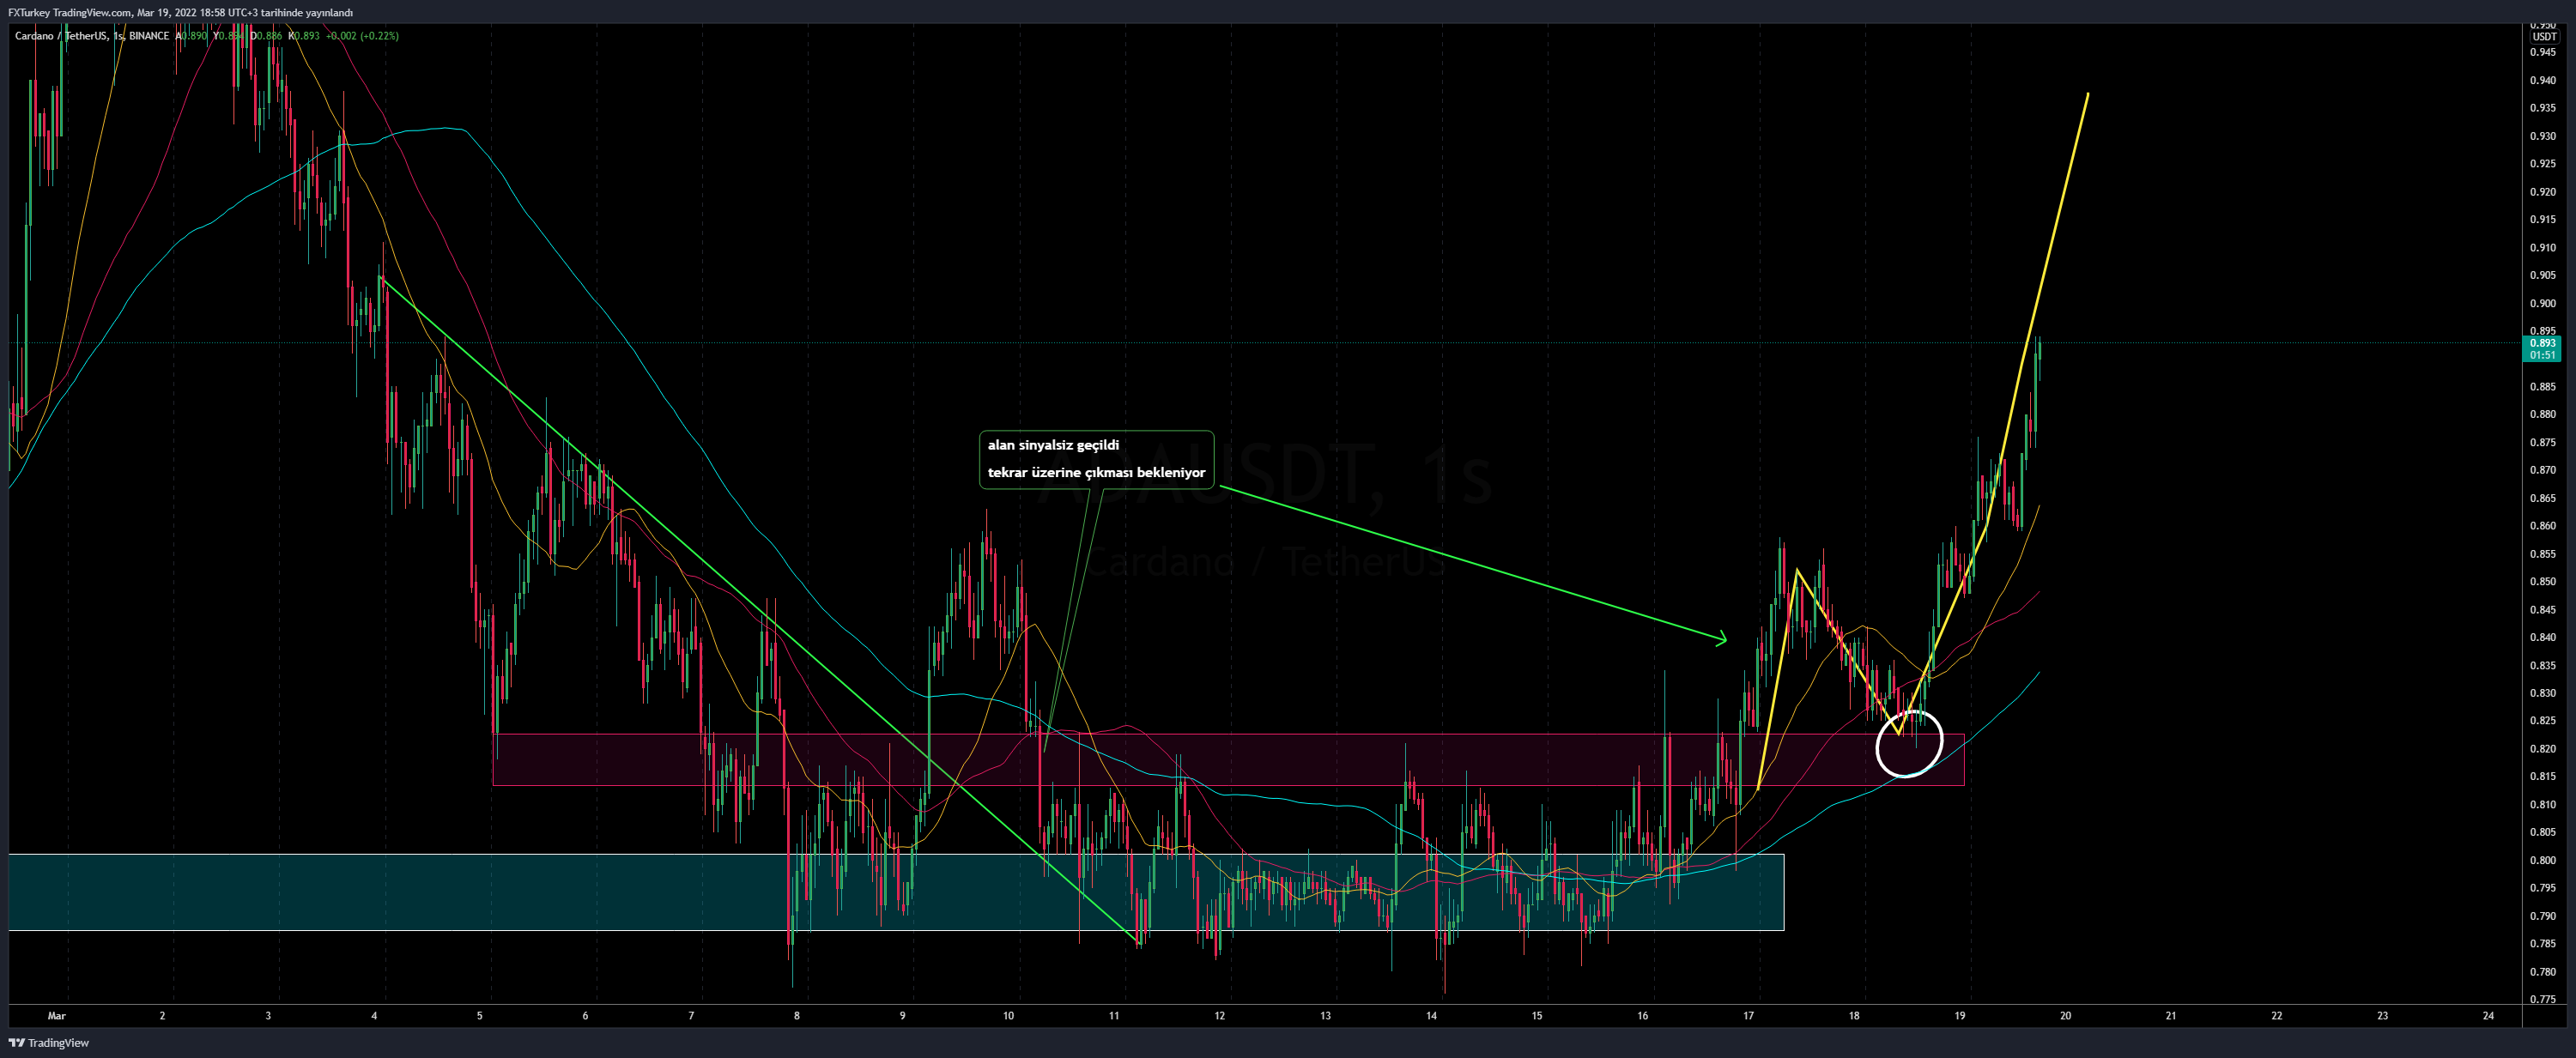The width and height of the screenshot is (2576, 1058).
Task: Click the 0.775 price axis label
Action: tap(2543, 999)
